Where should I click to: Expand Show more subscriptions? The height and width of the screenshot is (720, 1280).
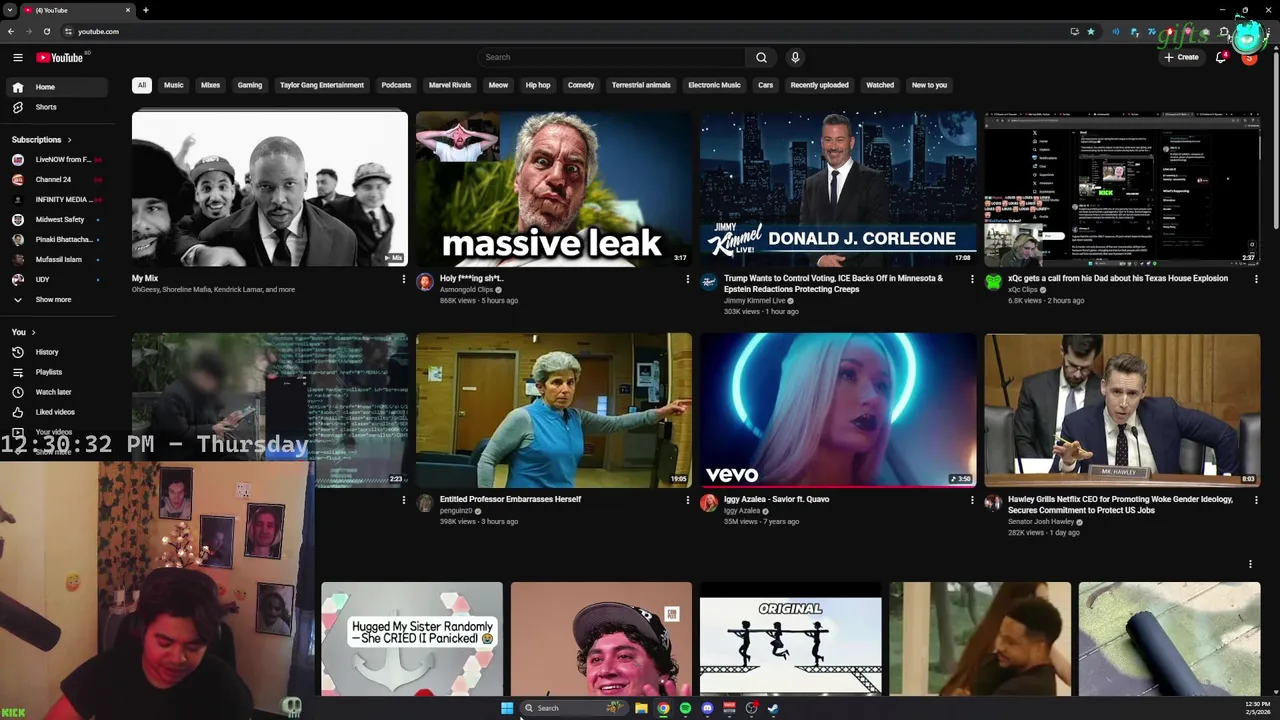coord(55,300)
